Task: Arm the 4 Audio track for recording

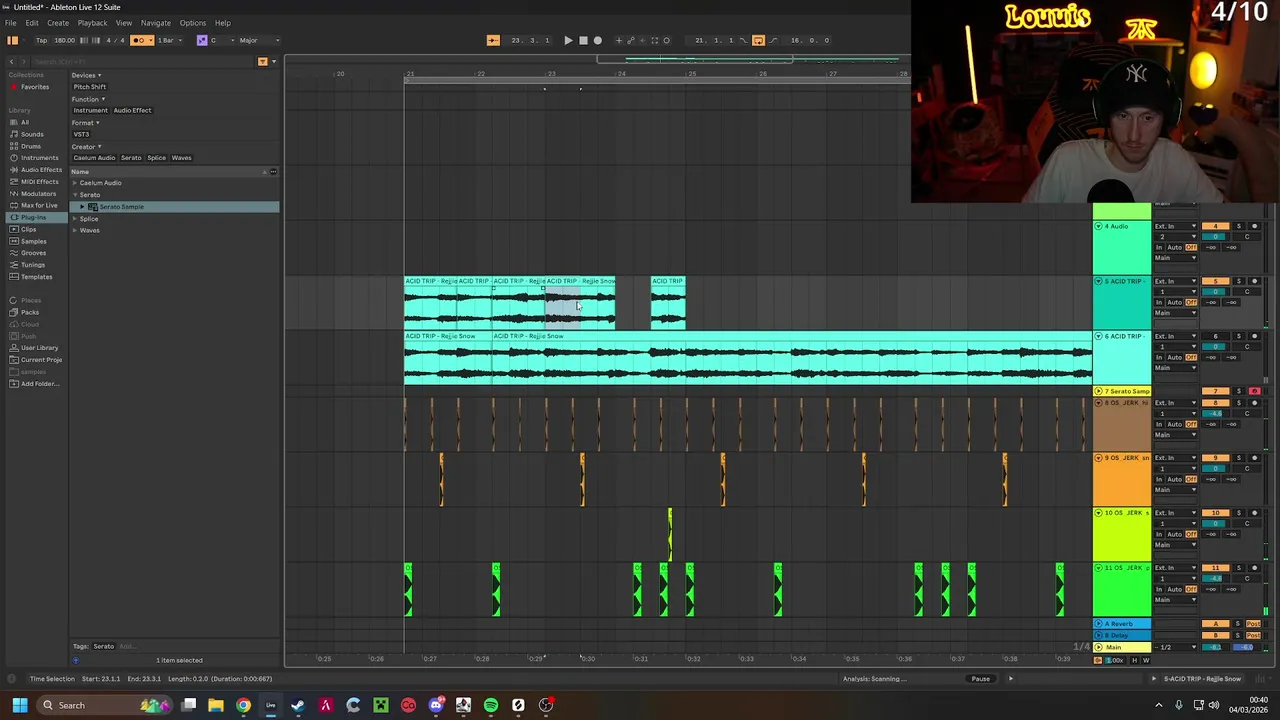Action: coord(1254,226)
